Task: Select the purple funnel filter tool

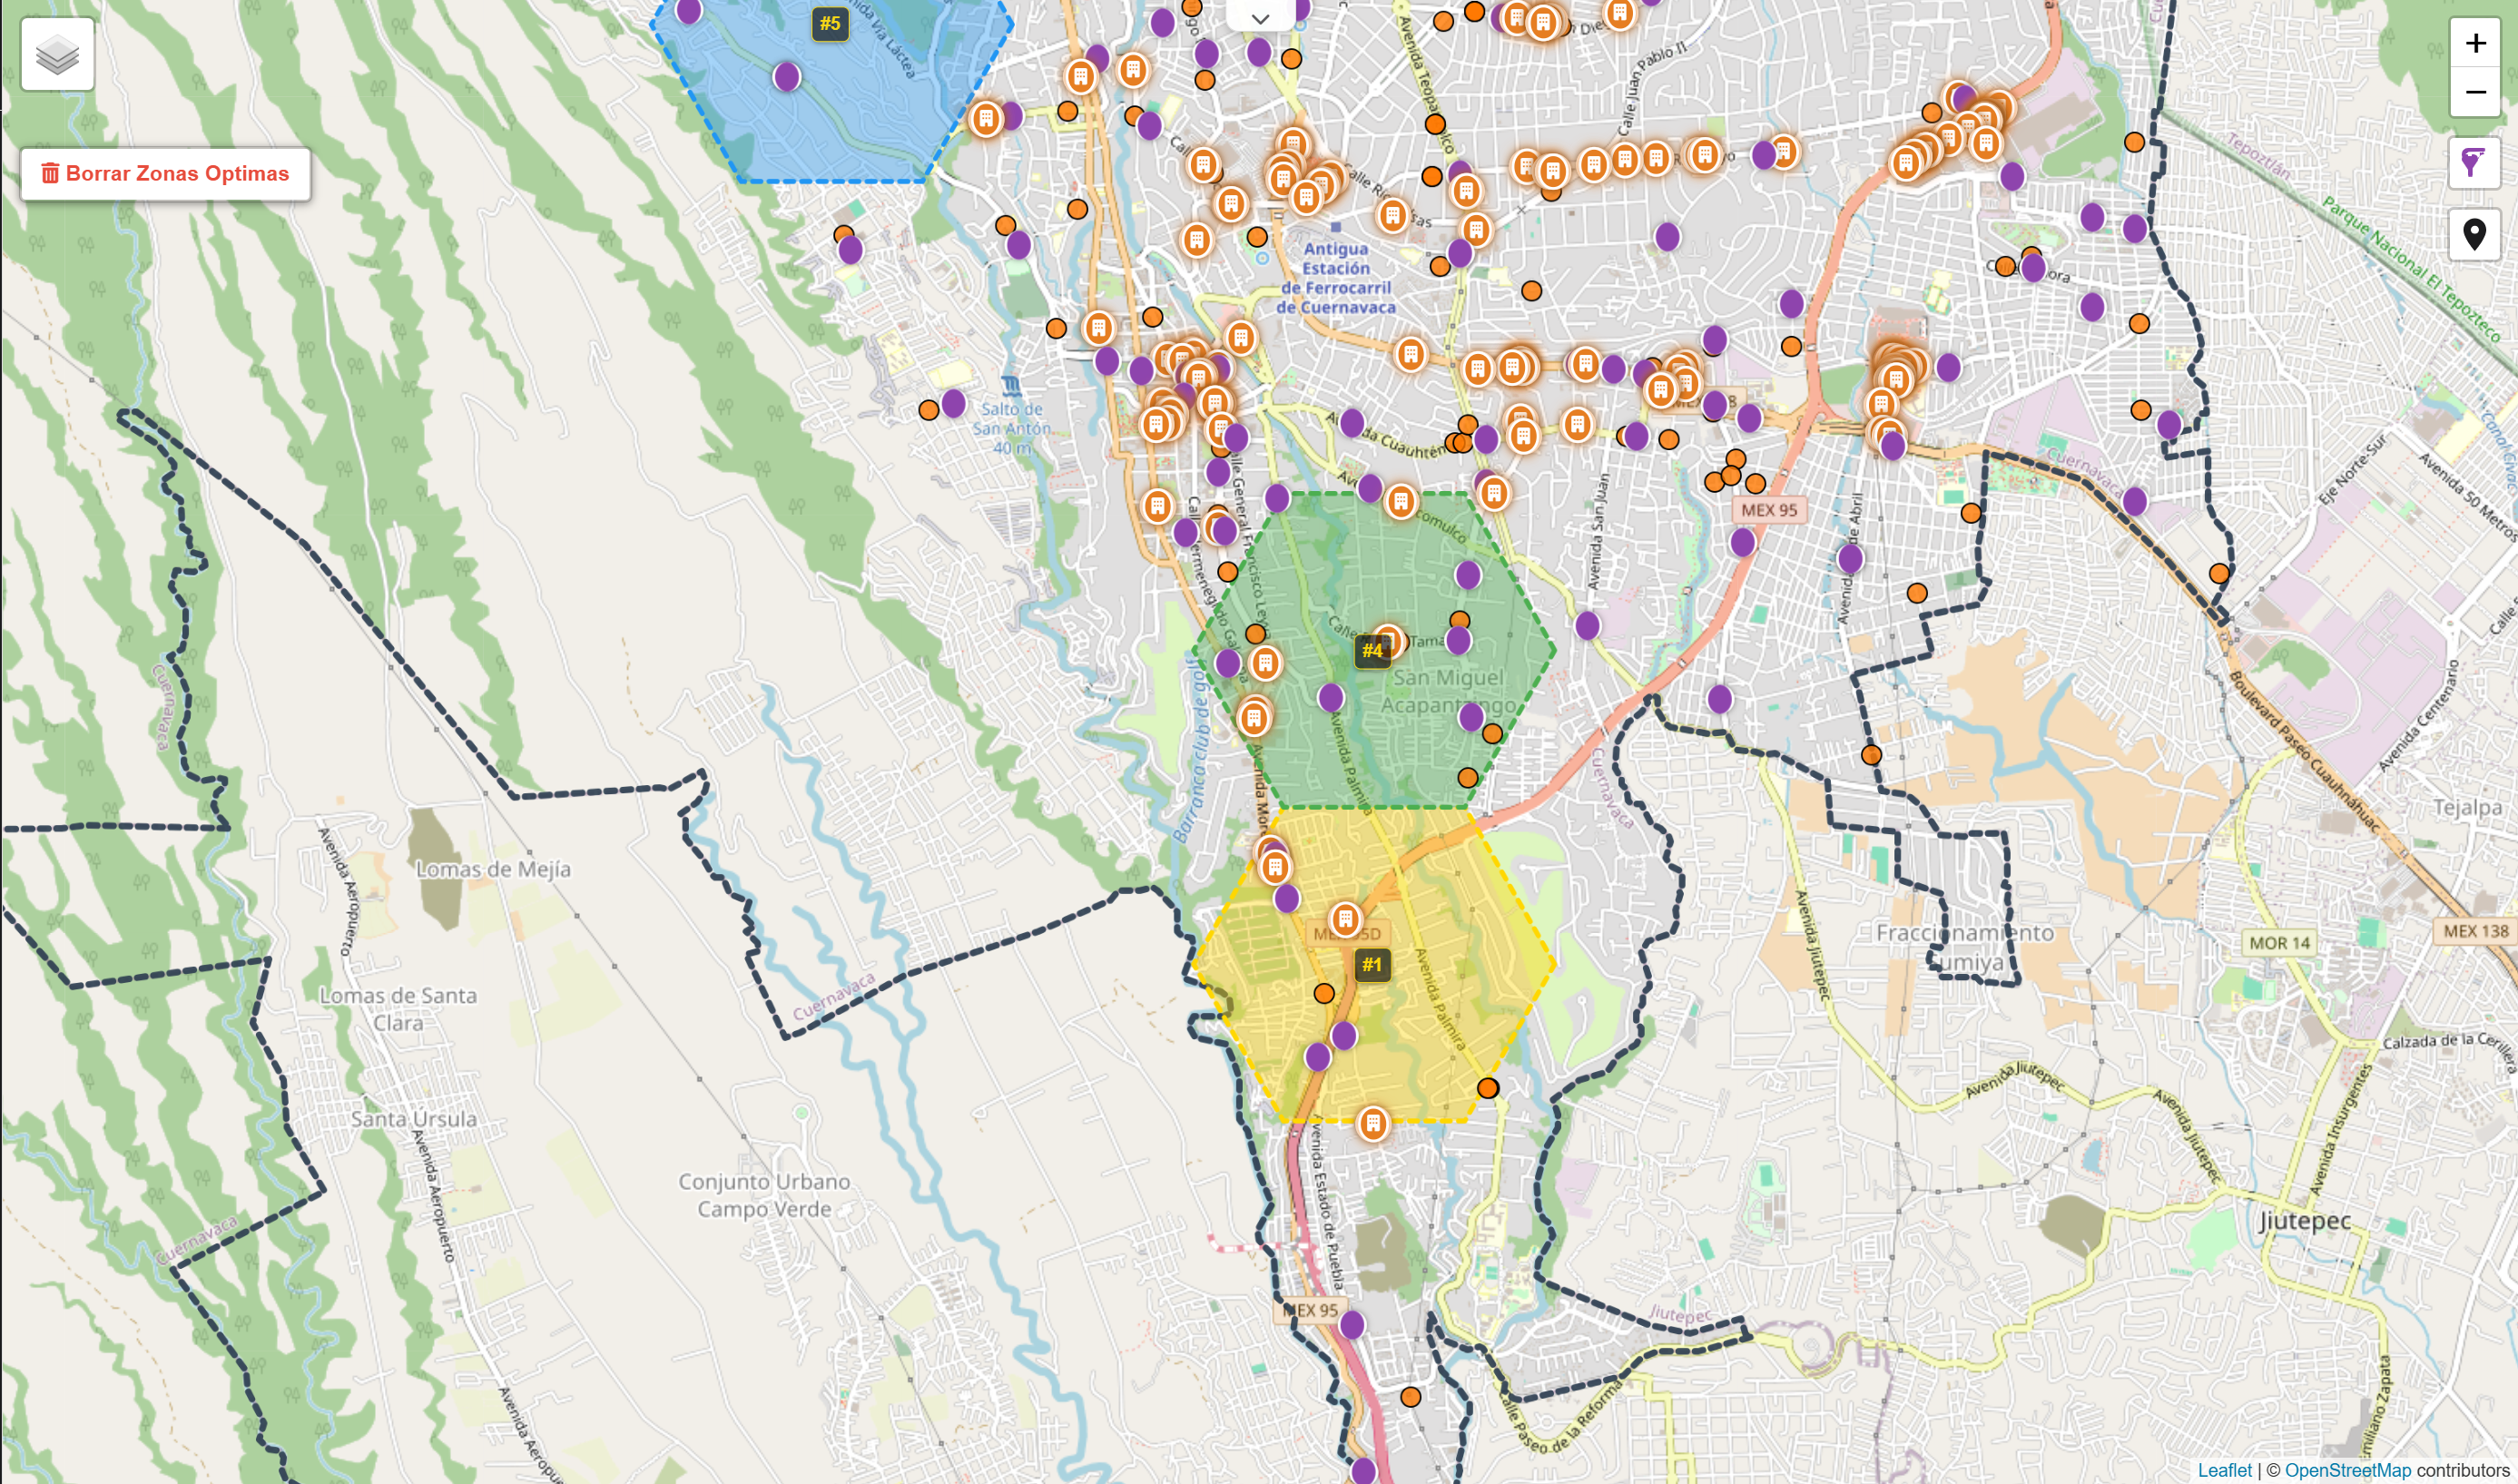Action: point(2473,165)
